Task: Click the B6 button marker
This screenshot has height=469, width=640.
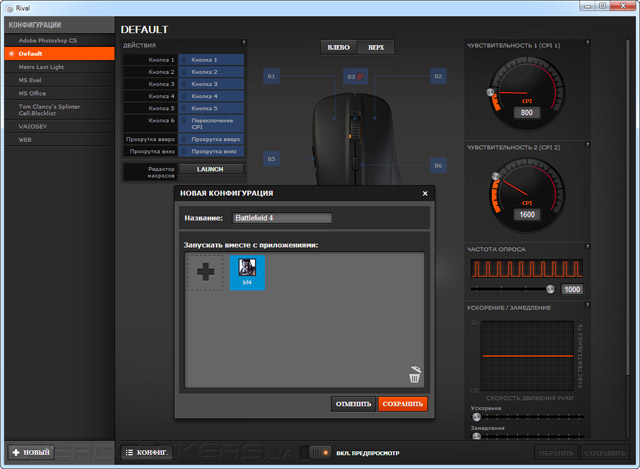Action: click(438, 165)
